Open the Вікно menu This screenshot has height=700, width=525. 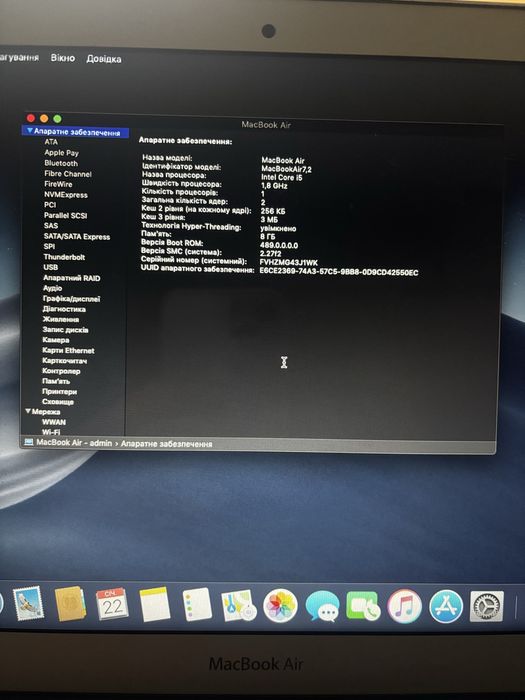click(x=62, y=58)
